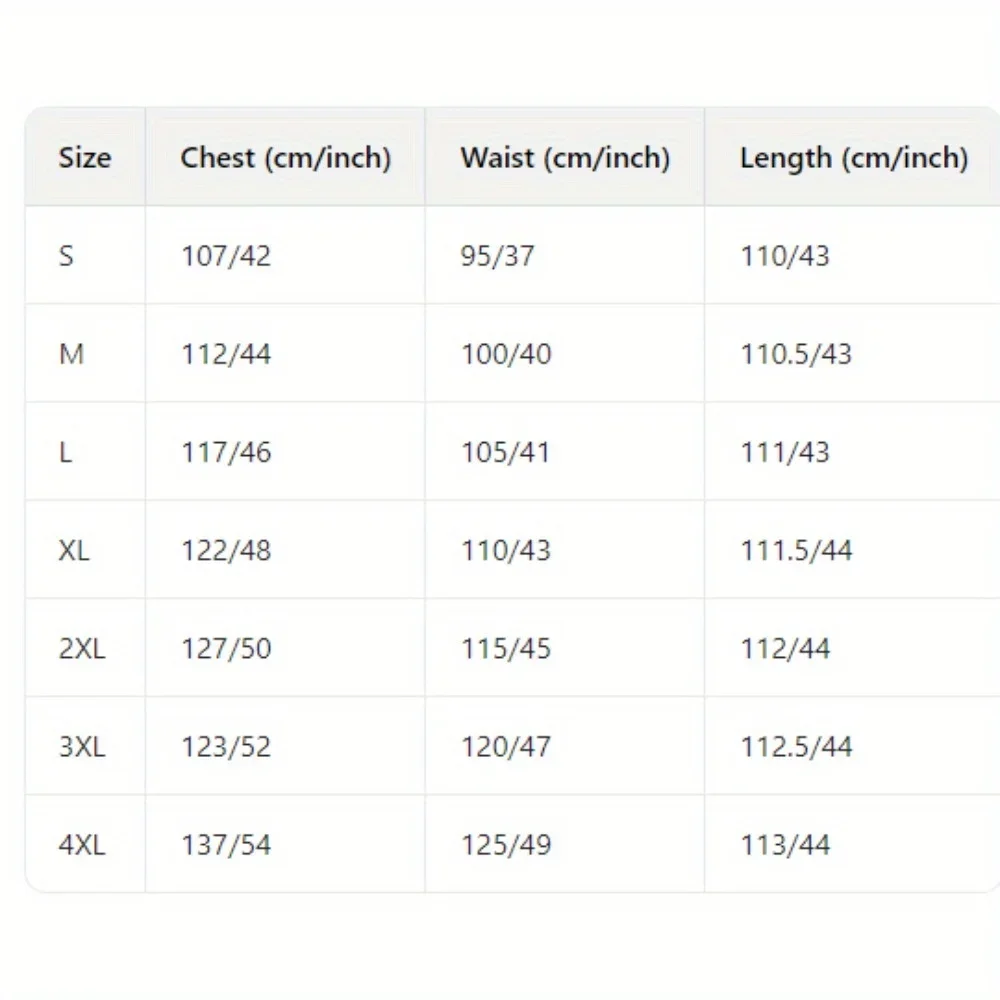Click chest value 112/44 for size M
Screen dimensions: 1000x1000
point(226,354)
